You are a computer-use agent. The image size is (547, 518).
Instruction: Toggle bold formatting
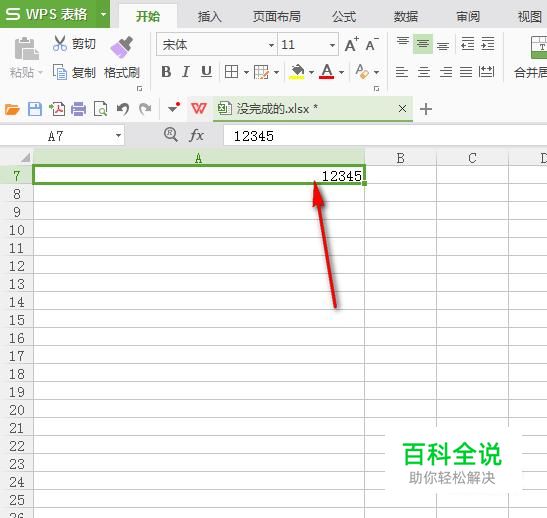[x=166, y=72]
